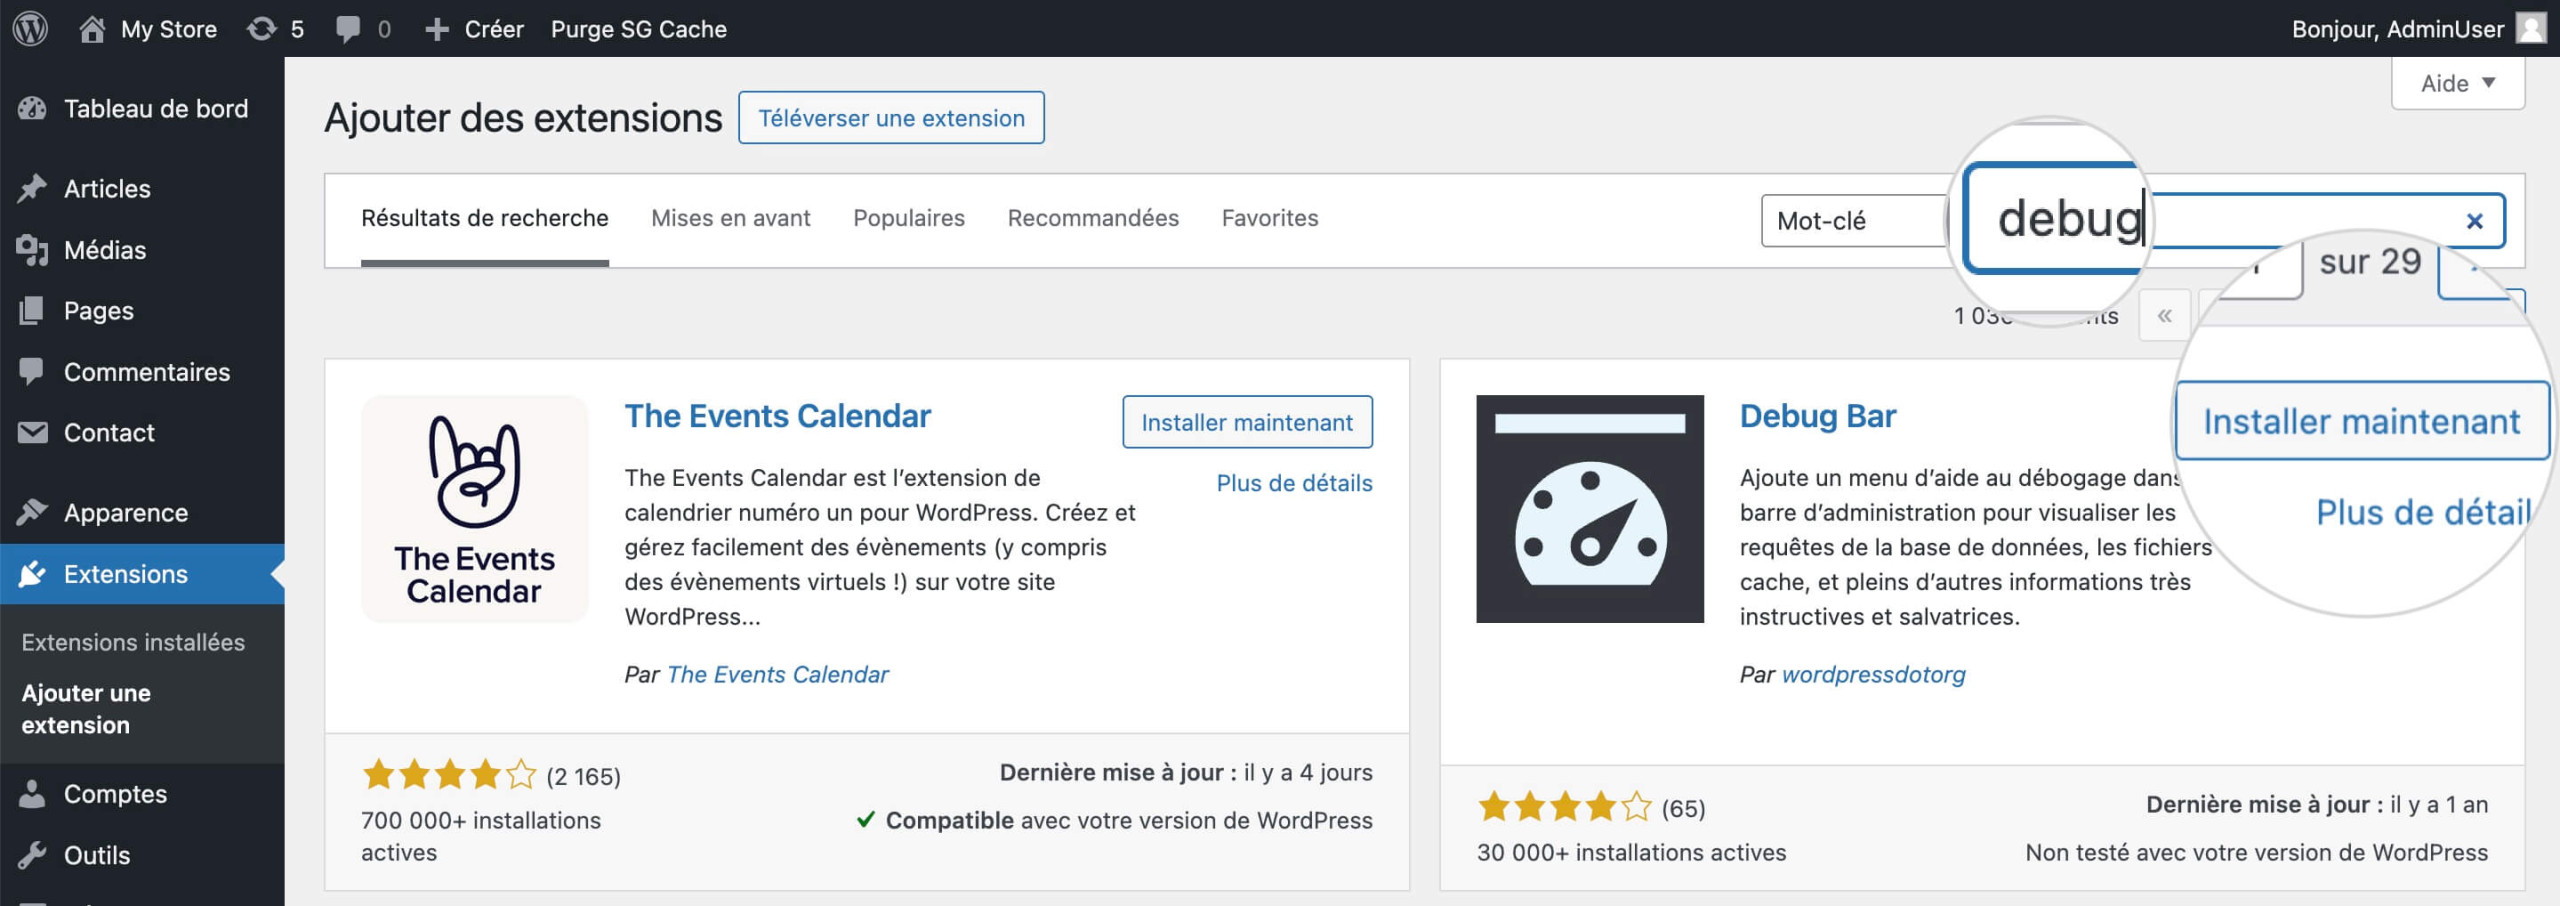Open Plus de détails for Debug Bar

coord(2424,512)
